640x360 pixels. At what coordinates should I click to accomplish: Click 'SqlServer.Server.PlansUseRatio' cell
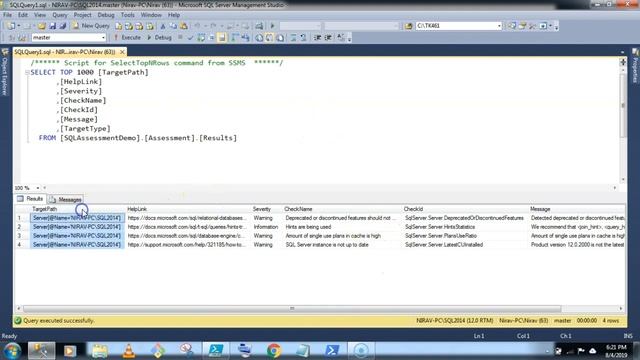465,236
